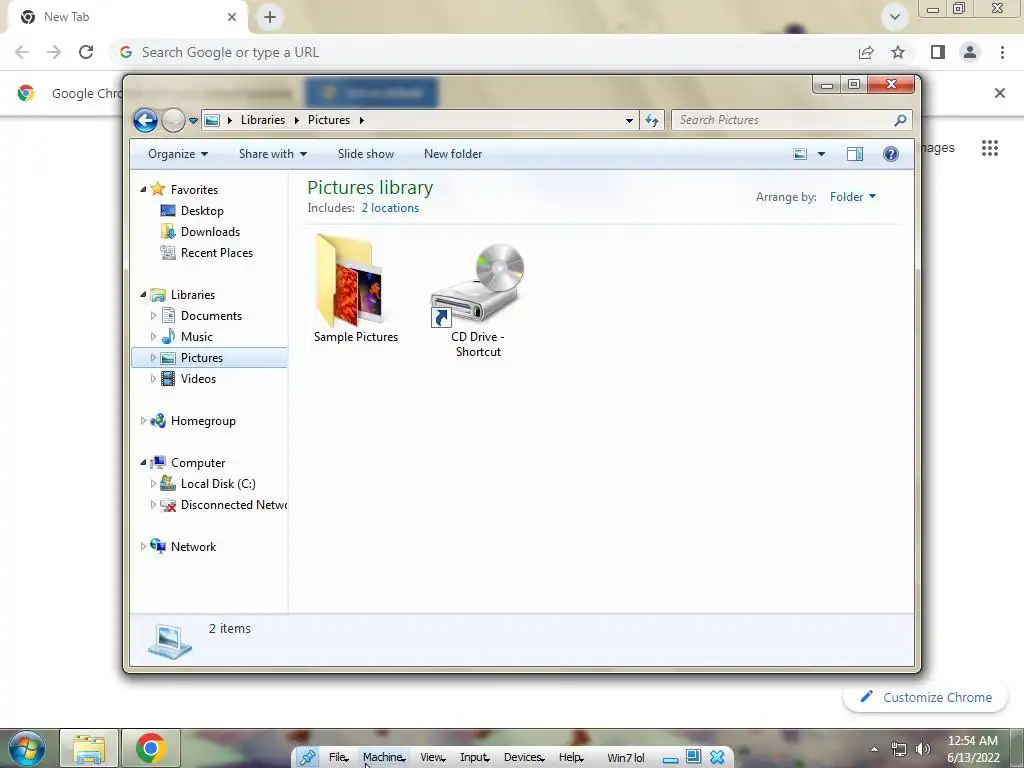
Task: Click the Explorer forward arrow button
Action: click(x=173, y=120)
